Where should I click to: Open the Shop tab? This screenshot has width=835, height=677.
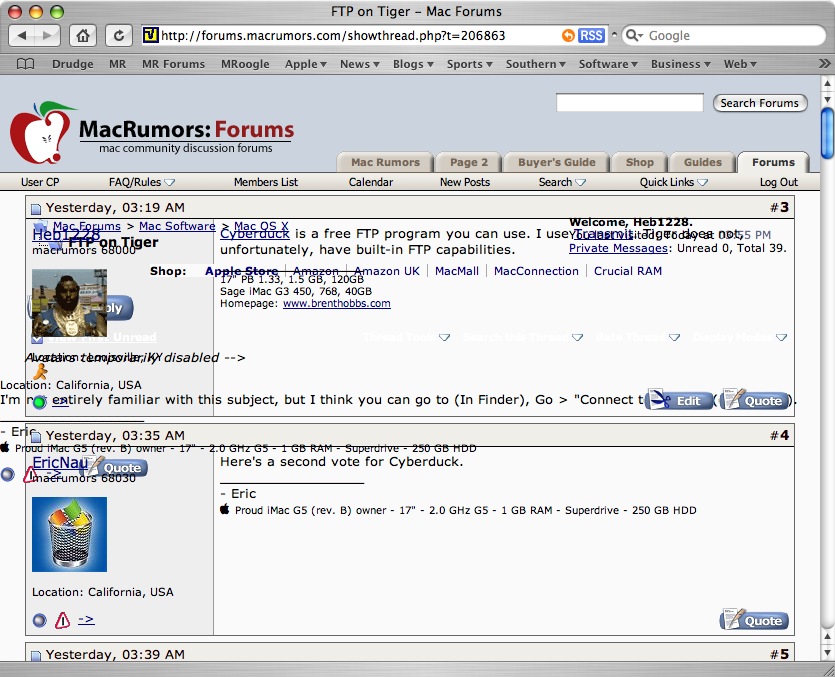[640, 162]
